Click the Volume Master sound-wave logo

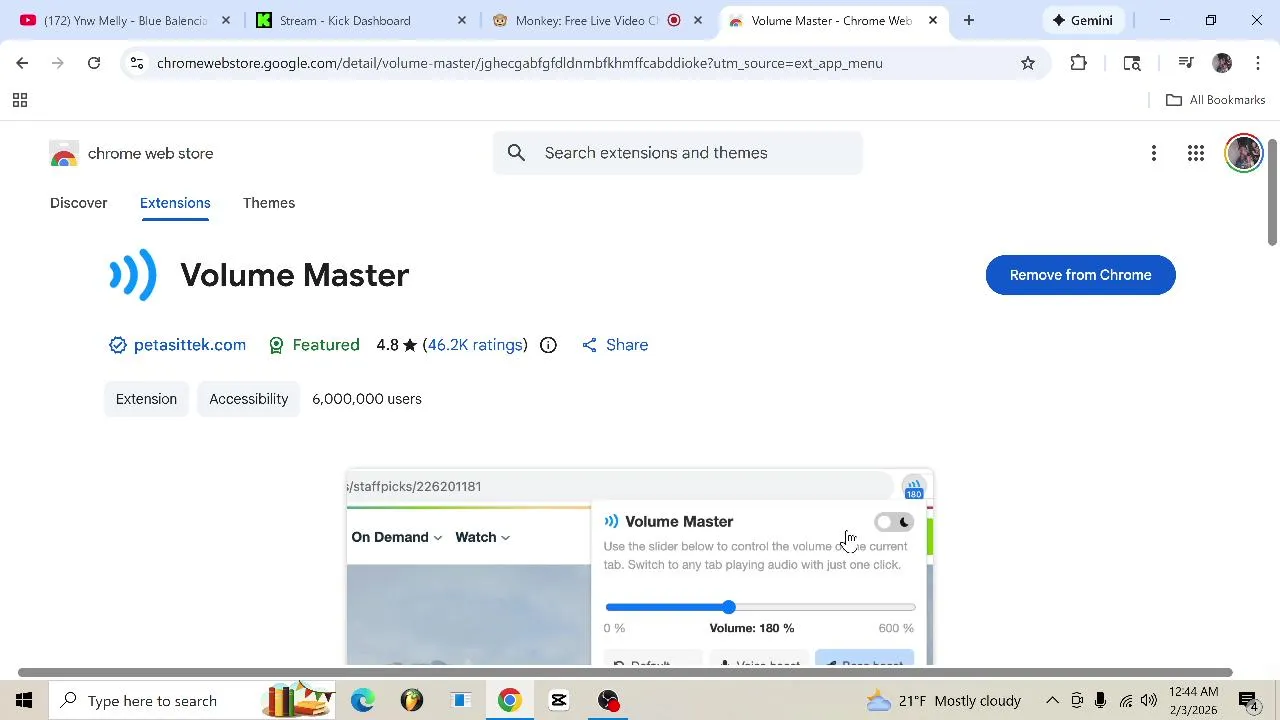[133, 275]
